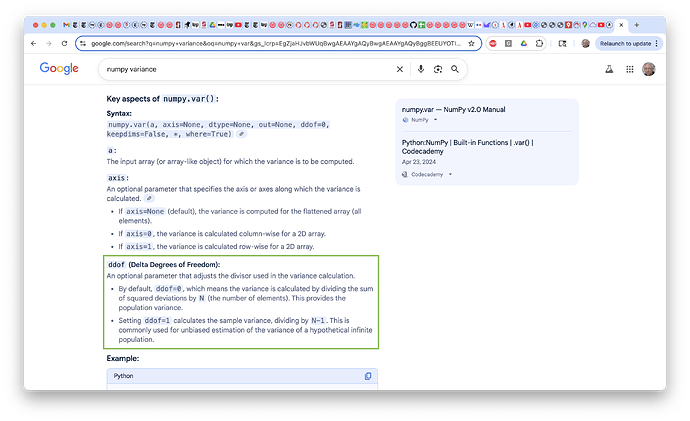Open the Google apps grid
This screenshot has width=690, height=421.
coord(630,69)
